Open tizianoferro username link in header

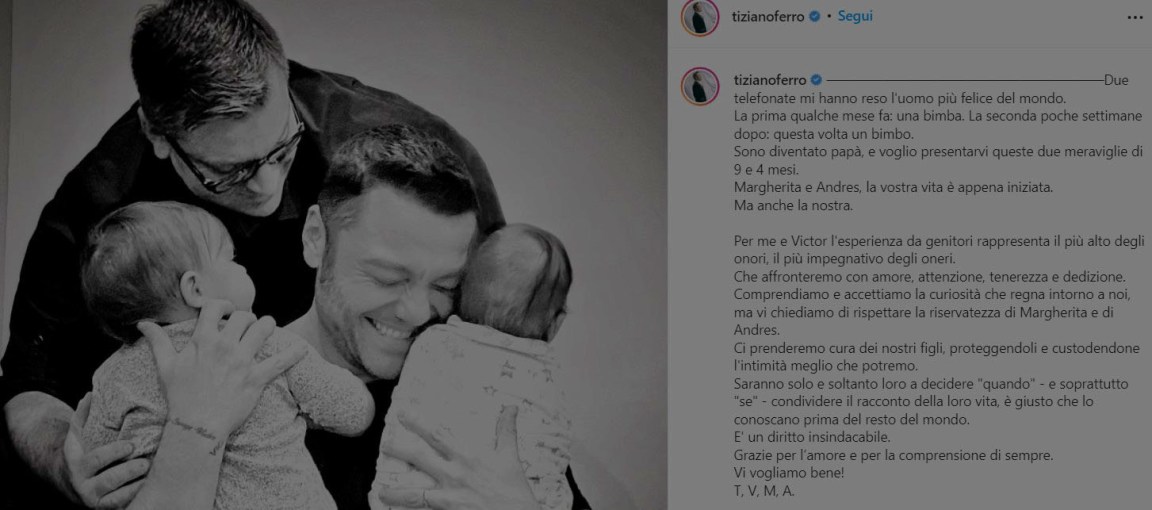pyautogui.click(x=768, y=17)
